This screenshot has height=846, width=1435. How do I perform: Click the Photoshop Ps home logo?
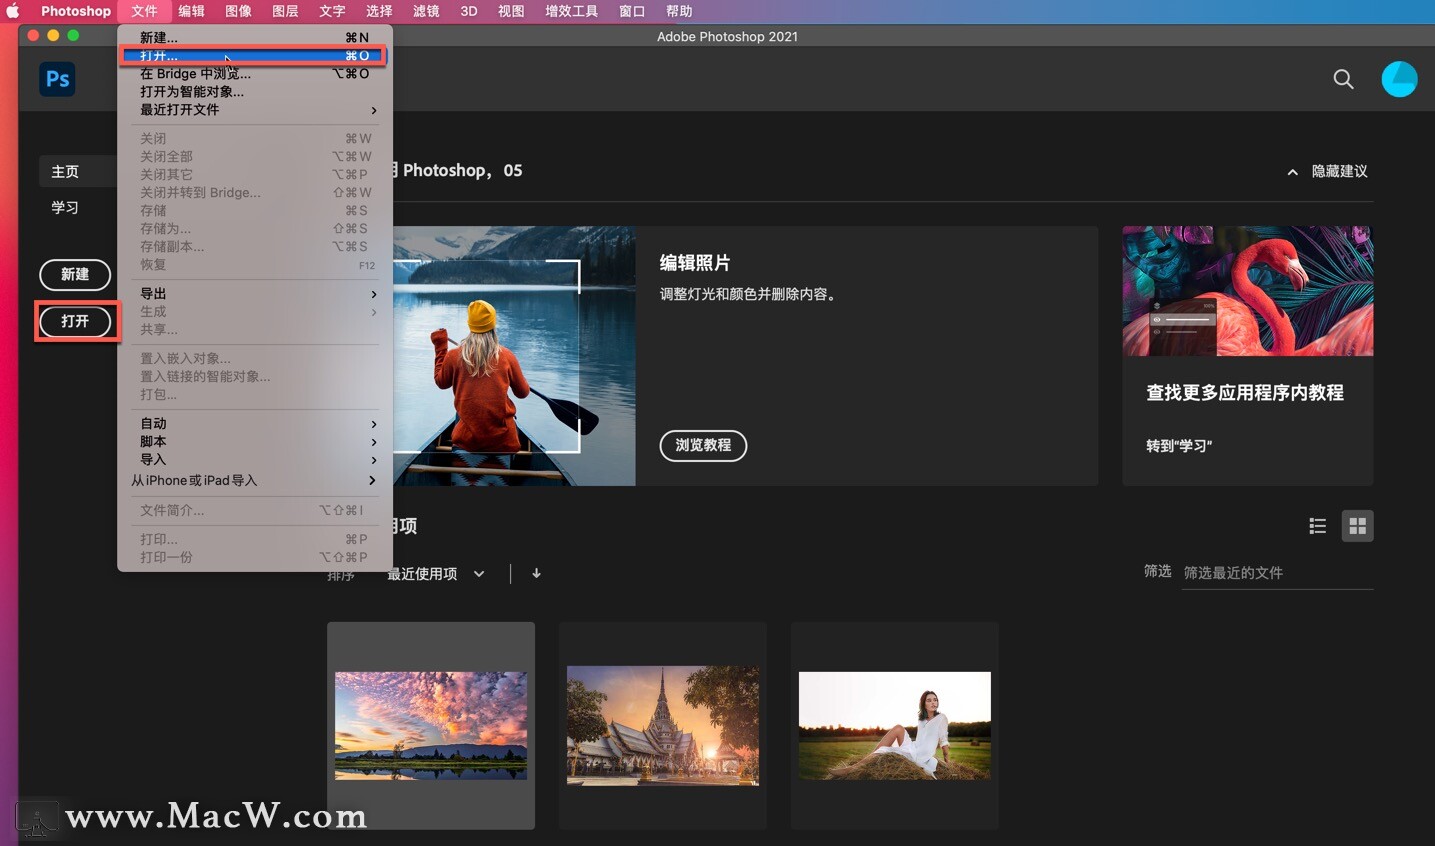coord(58,79)
